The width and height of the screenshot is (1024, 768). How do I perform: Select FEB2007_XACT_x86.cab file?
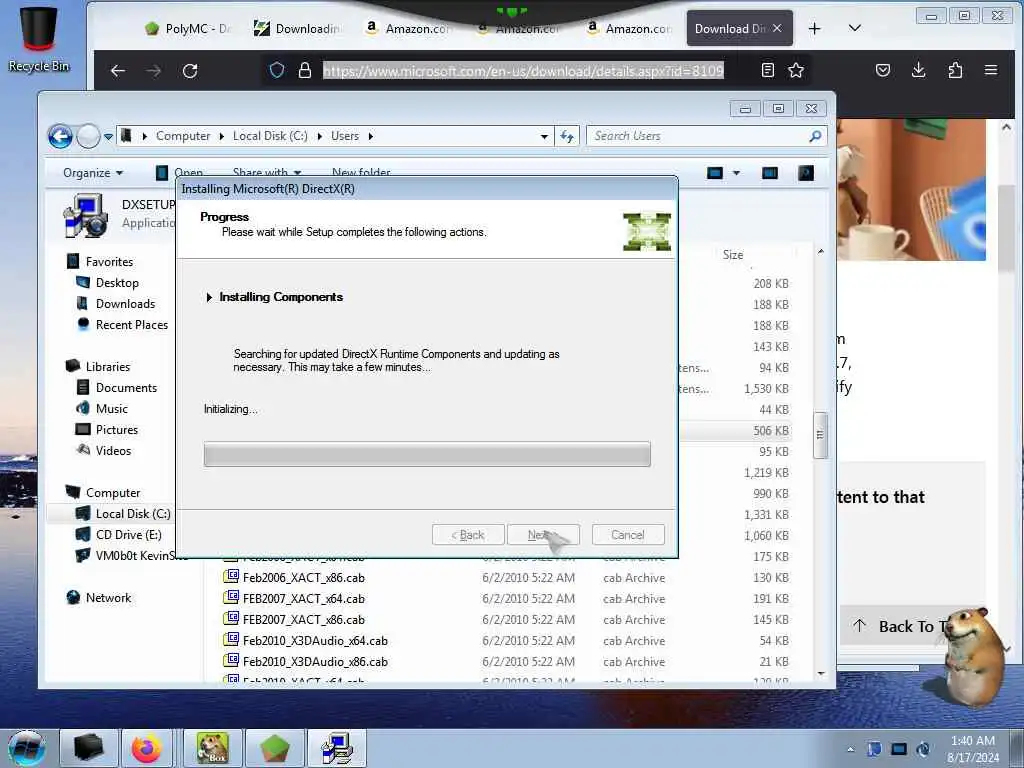point(304,619)
